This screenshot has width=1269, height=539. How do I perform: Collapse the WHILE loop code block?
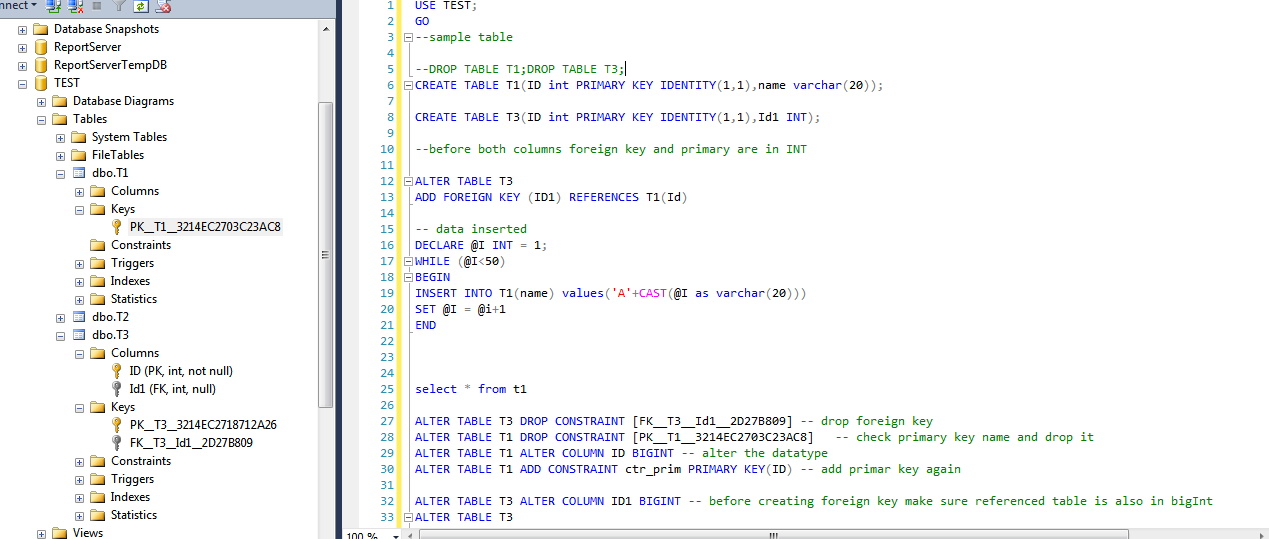click(407, 261)
